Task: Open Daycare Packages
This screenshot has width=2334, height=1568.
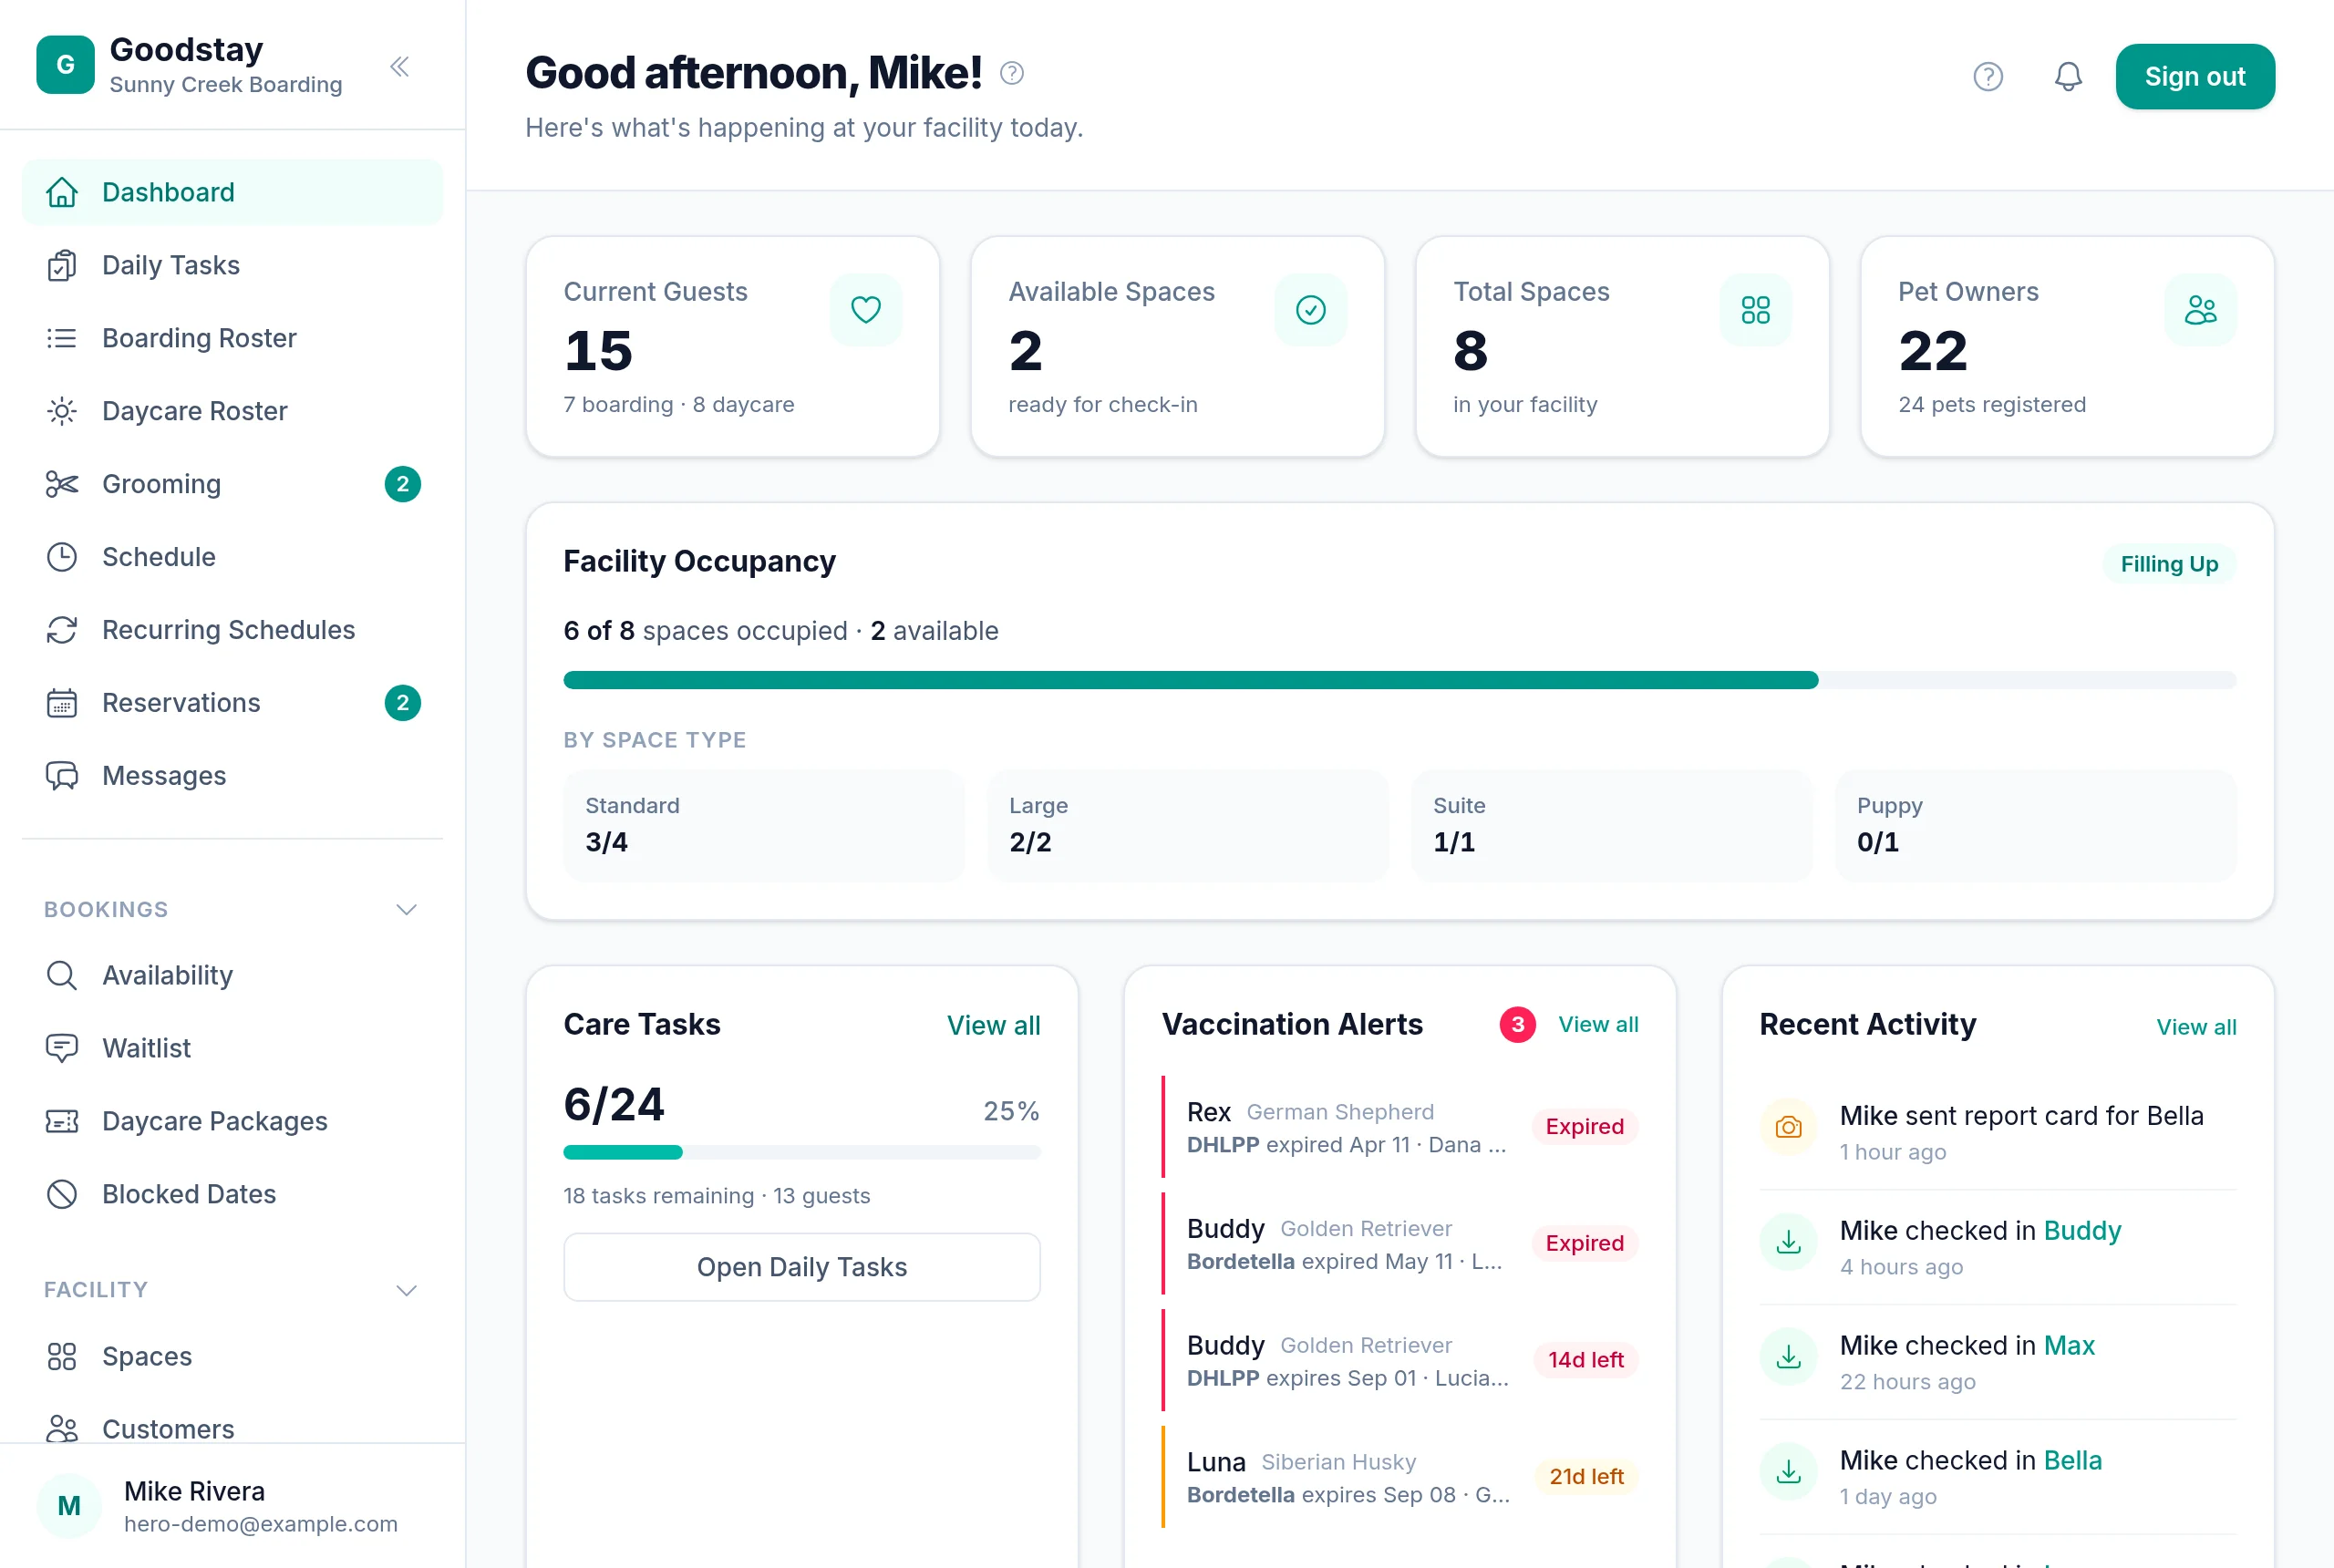Action: [x=232, y=1121]
